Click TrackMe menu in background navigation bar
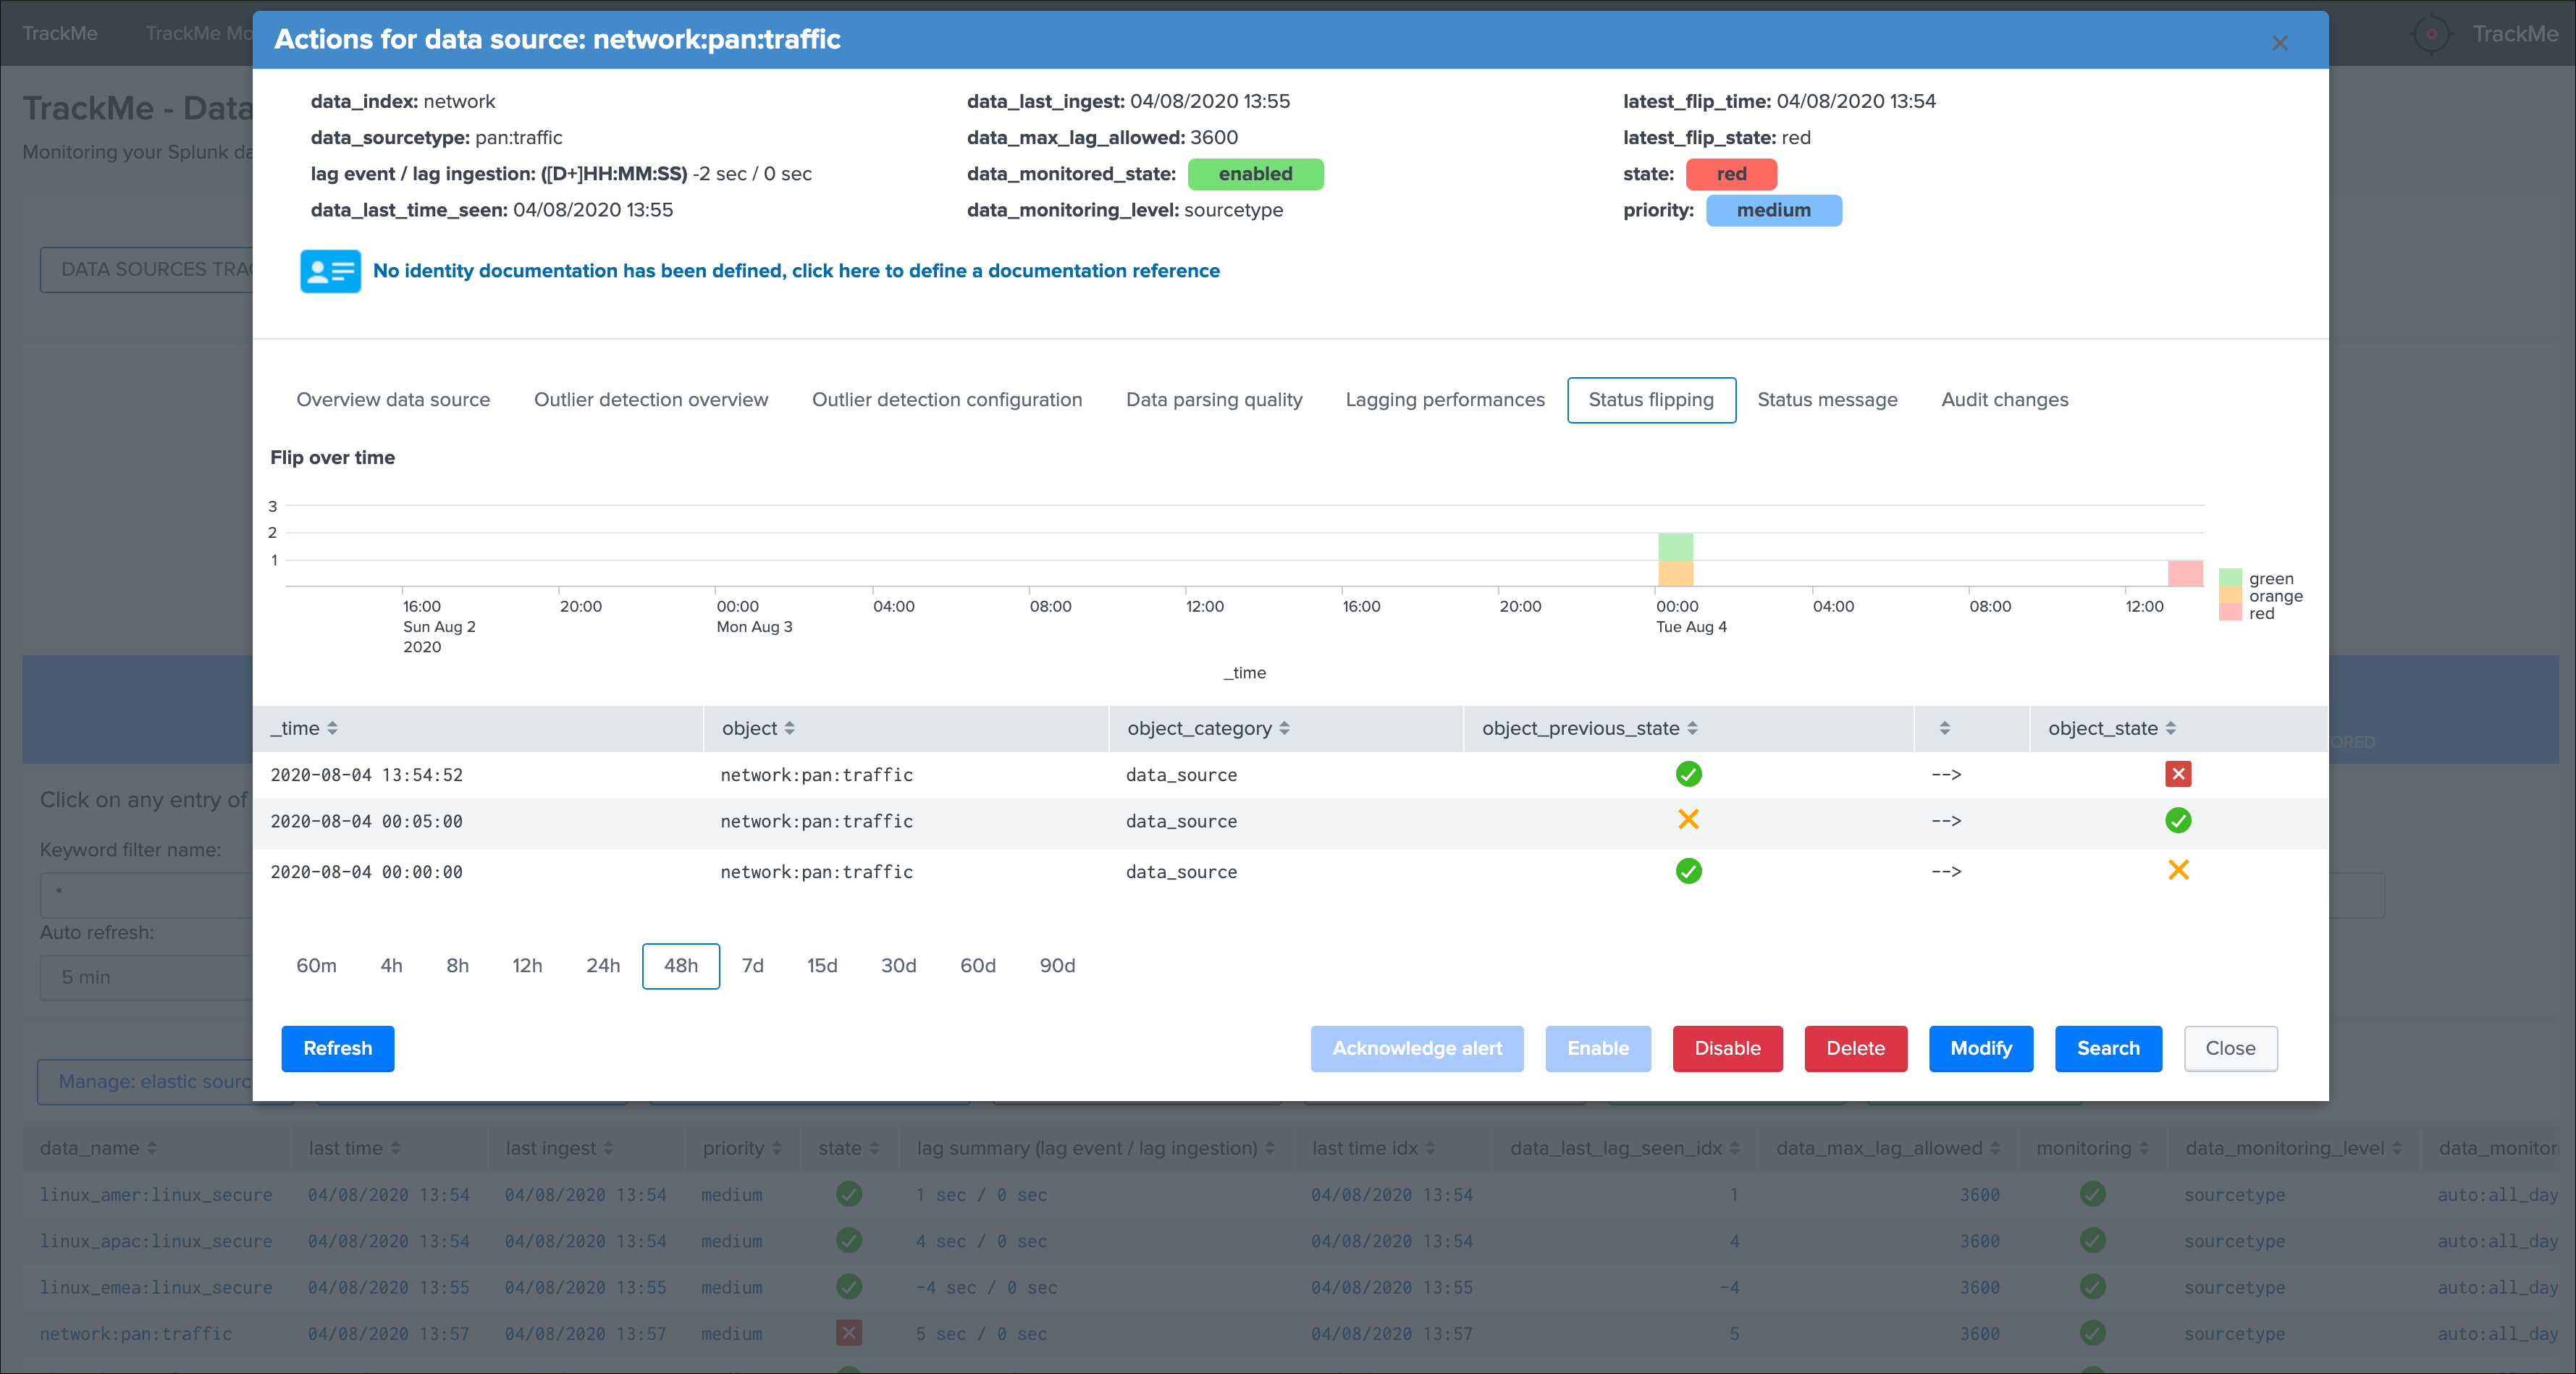Viewport: 2576px width, 1374px height. 60,33
